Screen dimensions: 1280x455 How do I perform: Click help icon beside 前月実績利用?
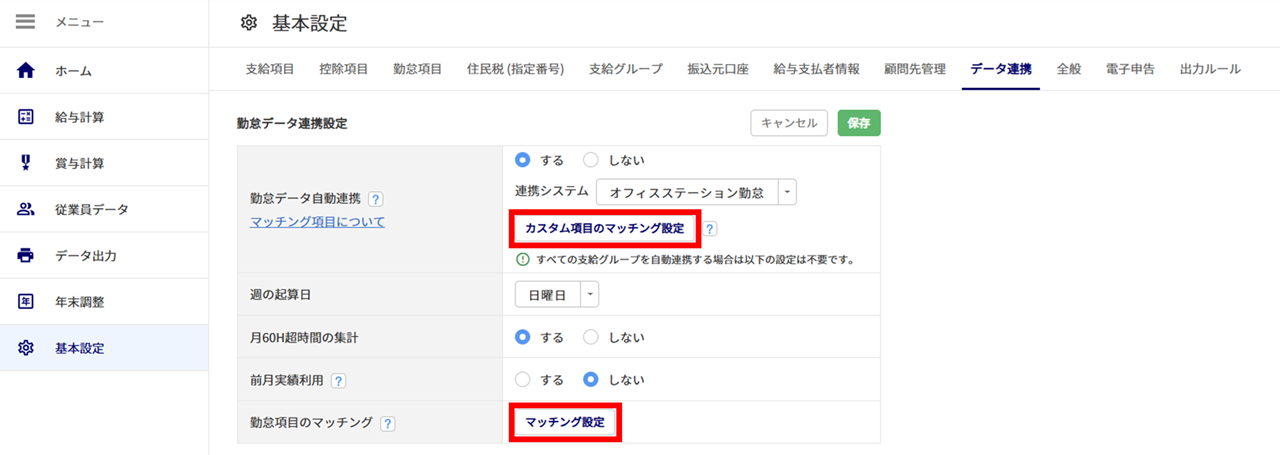click(339, 381)
